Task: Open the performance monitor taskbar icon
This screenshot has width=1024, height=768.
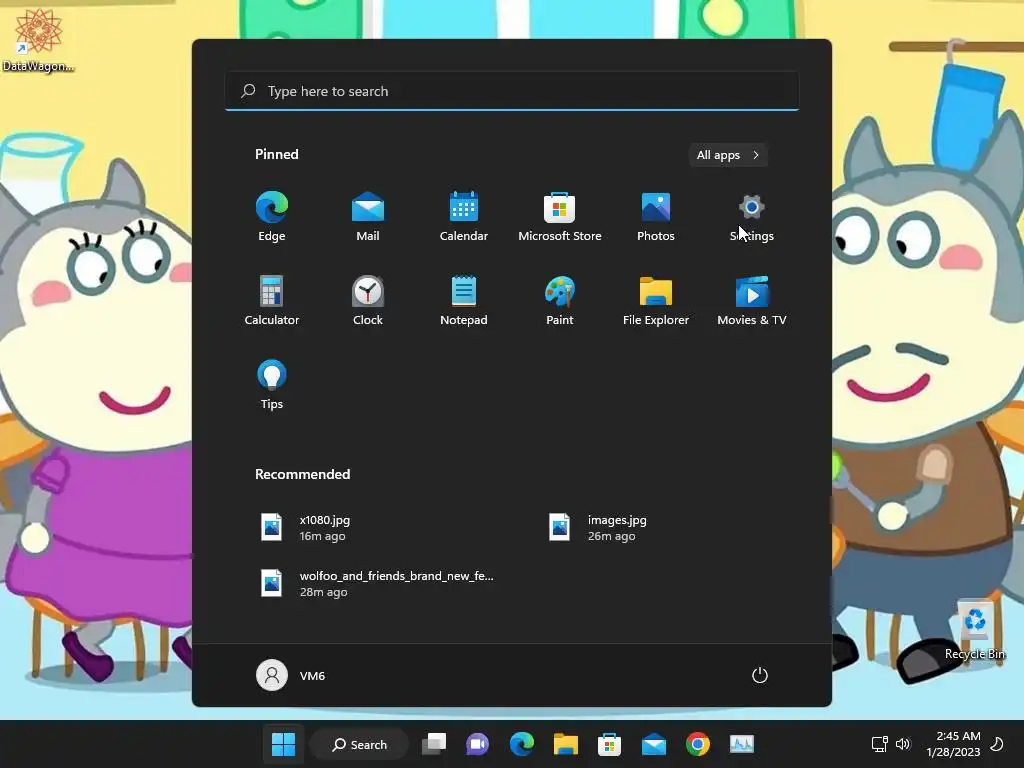Action: pos(742,744)
